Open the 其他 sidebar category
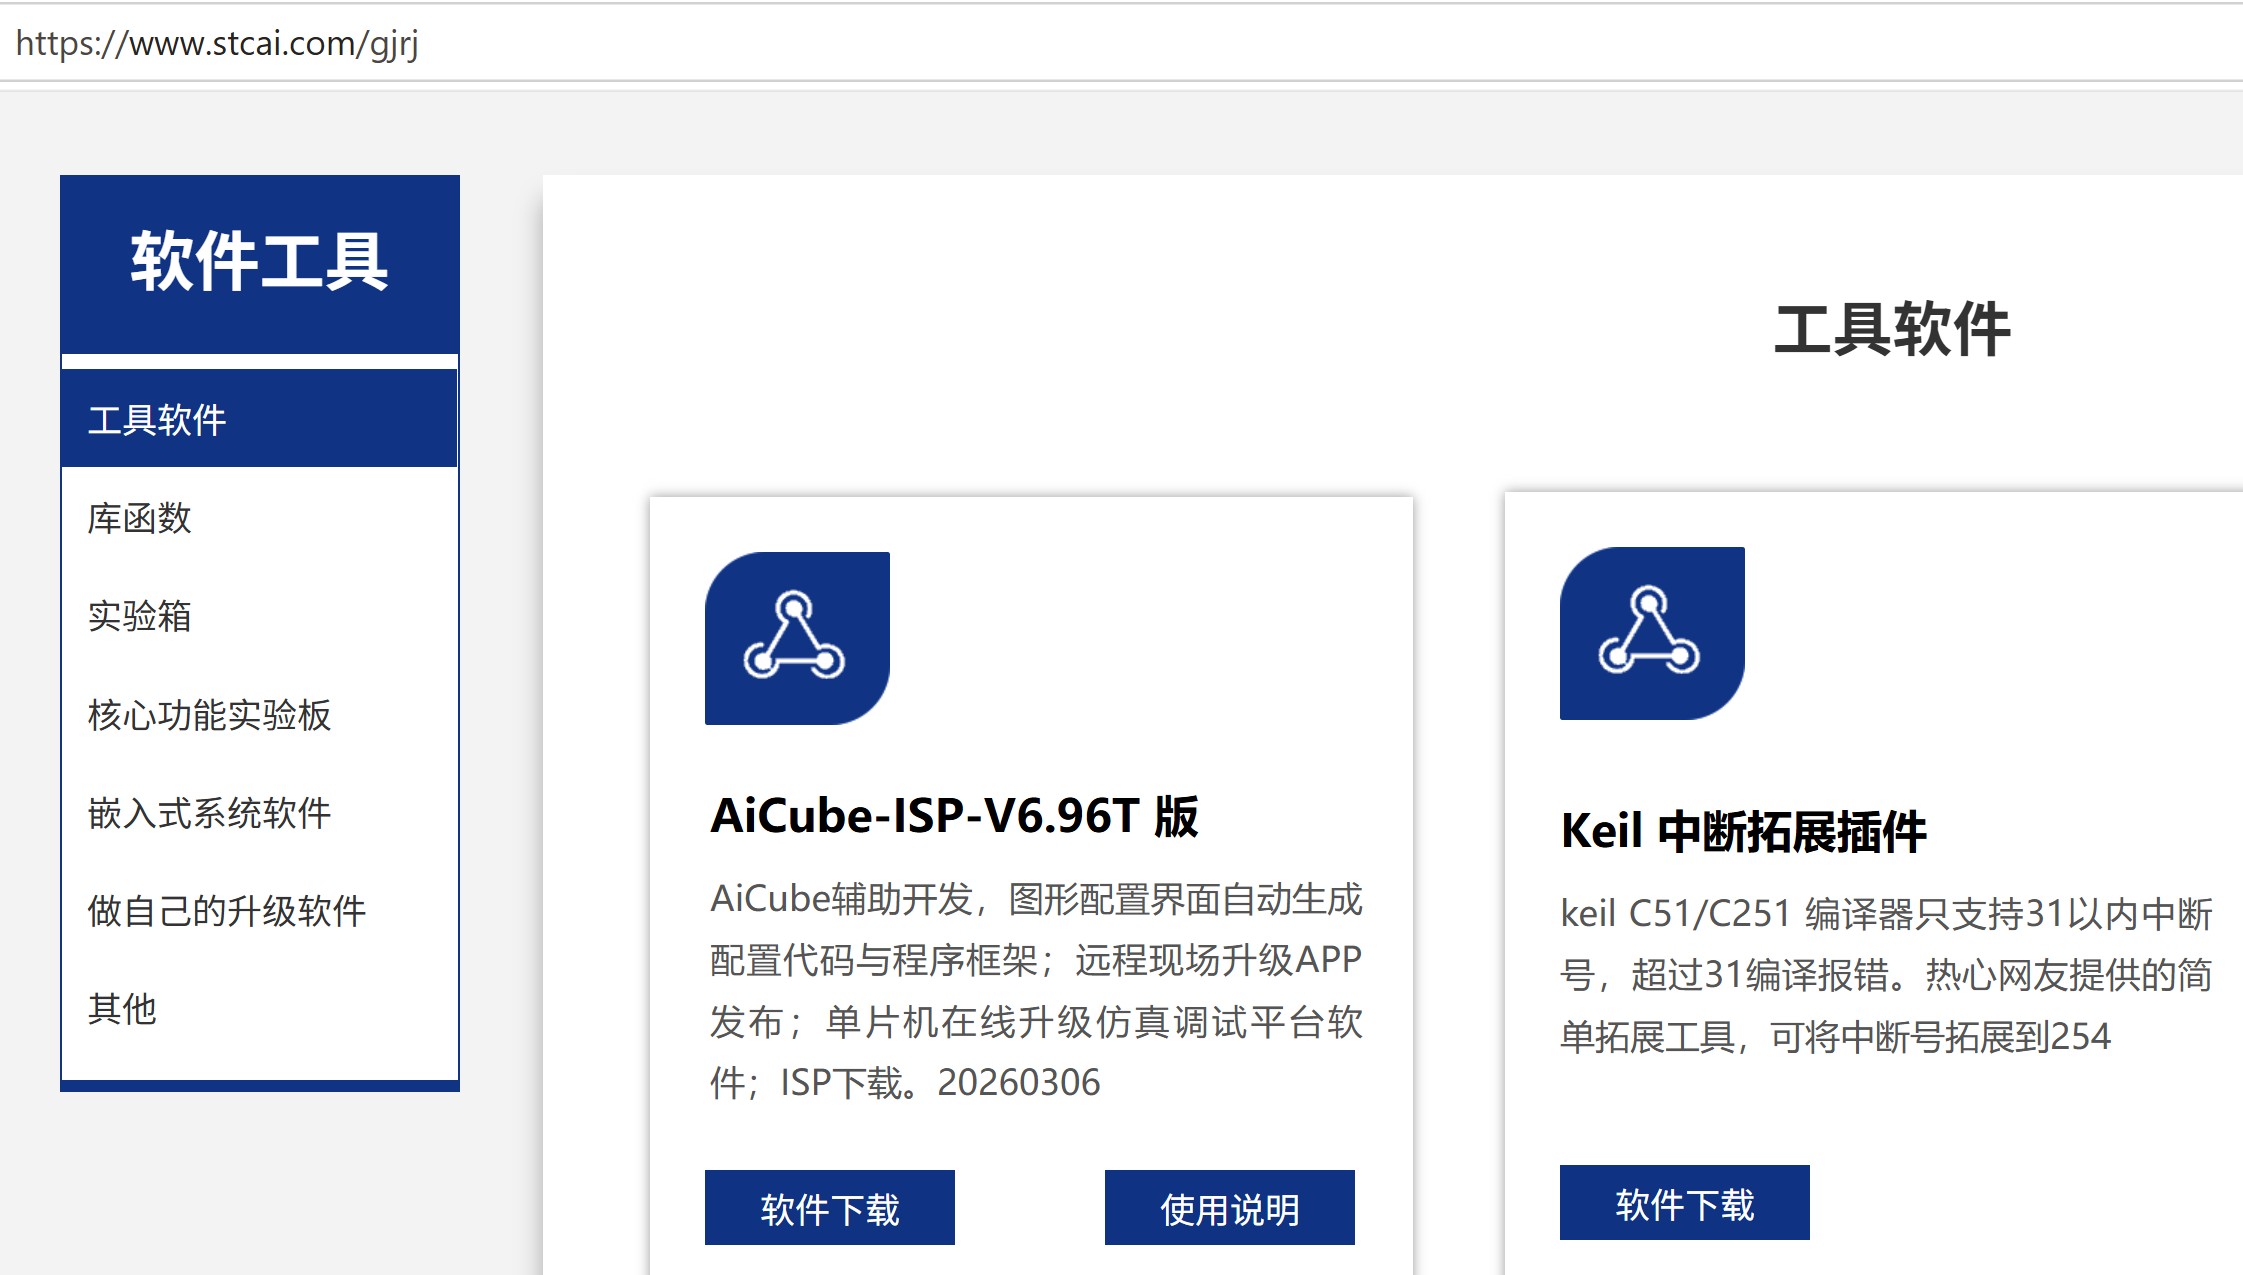Viewport: 2243px width, 1275px height. (121, 1011)
